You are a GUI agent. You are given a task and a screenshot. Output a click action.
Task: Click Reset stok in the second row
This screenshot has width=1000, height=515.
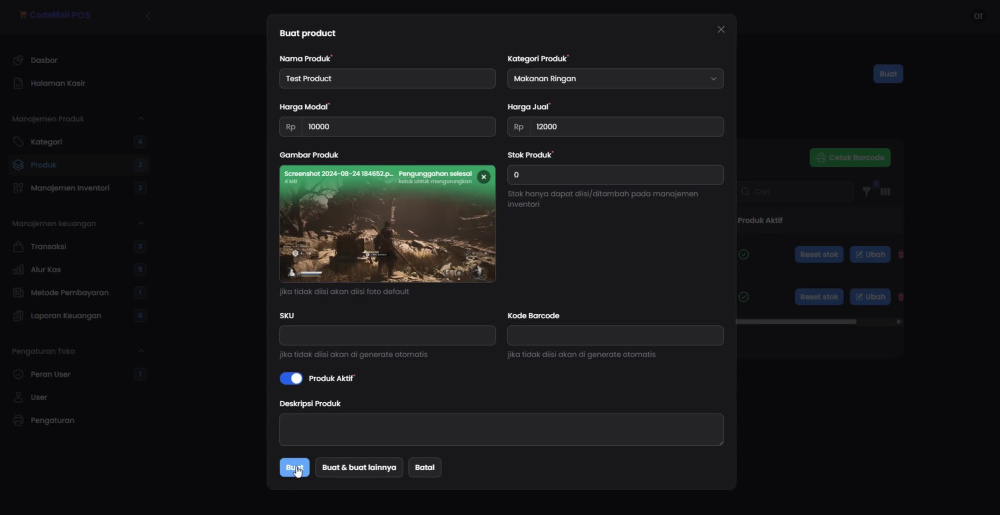click(819, 296)
